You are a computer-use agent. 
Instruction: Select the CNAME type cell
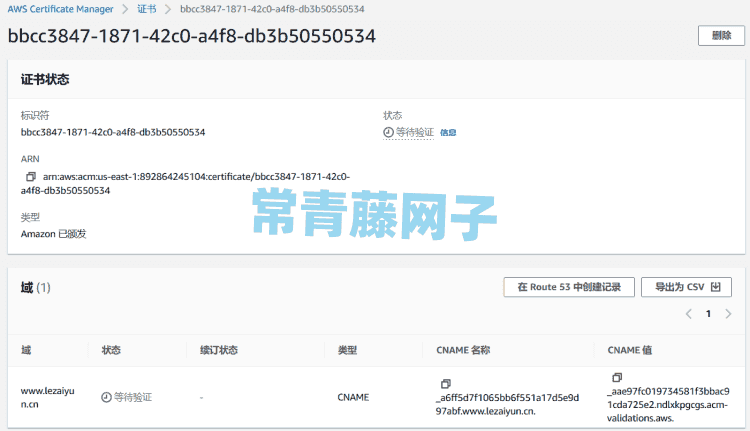tap(353, 397)
